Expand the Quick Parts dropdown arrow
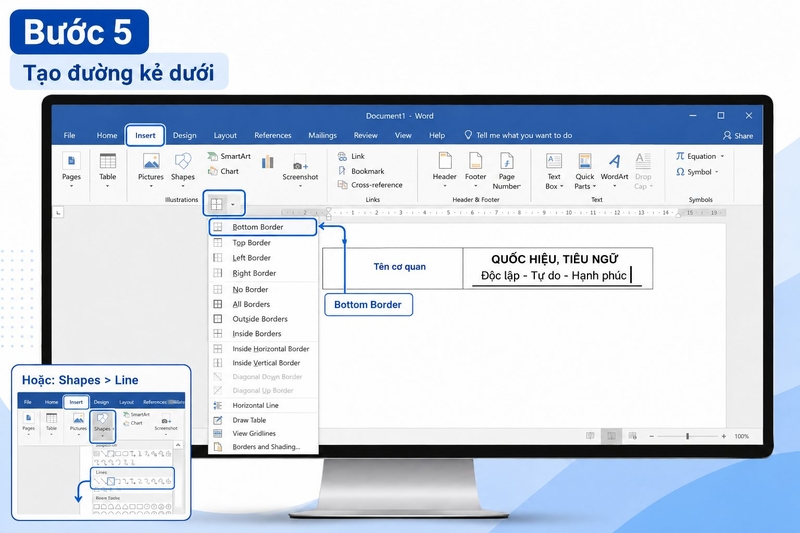 pyautogui.click(x=594, y=187)
